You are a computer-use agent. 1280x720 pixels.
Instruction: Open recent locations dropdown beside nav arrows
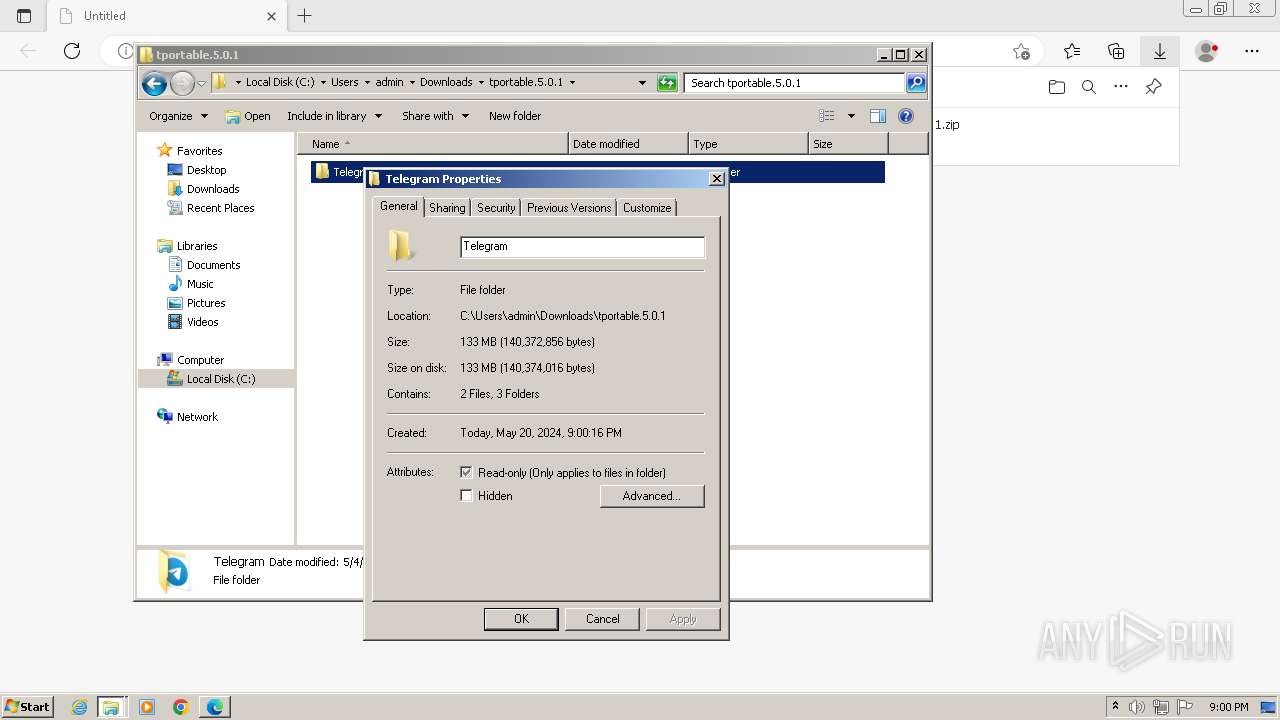click(x=201, y=83)
